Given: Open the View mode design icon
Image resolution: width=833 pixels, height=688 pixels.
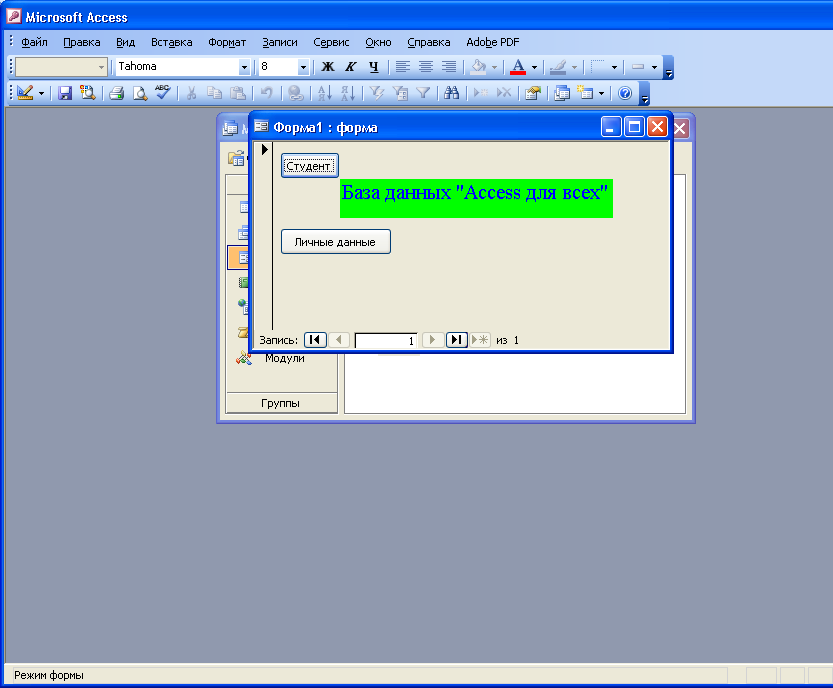Looking at the screenshot, I should pos(25,93).
